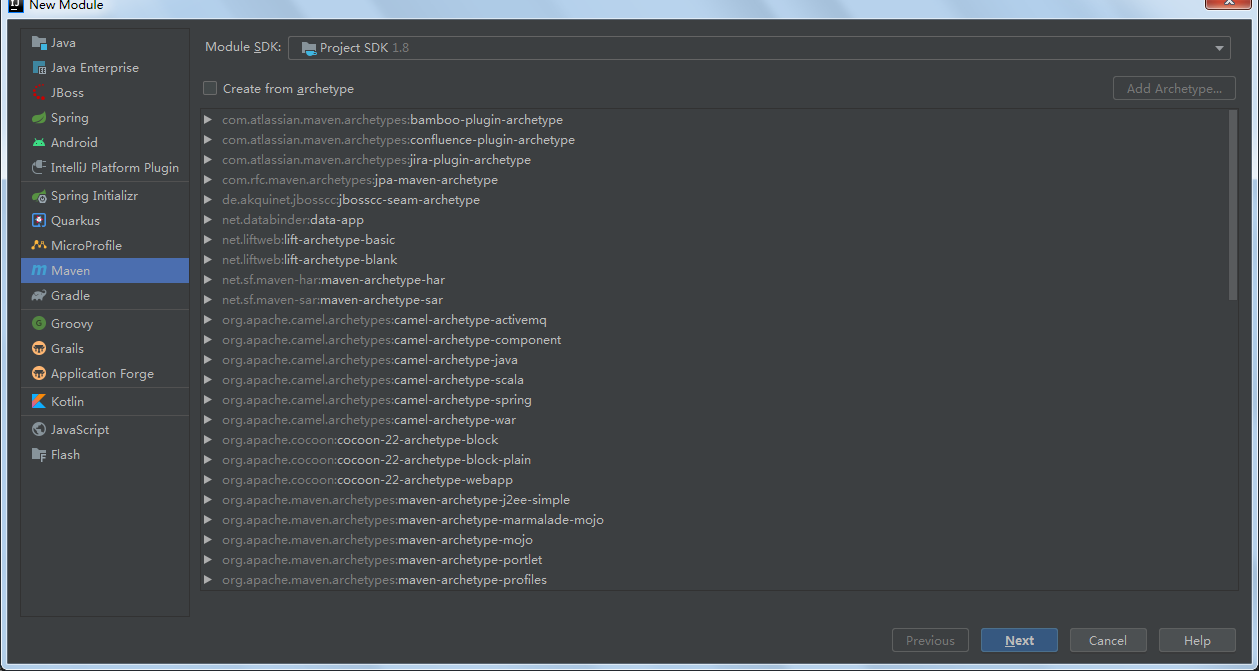This screenshot has height=671, width=1259.
Task: Click the Application Forge icon
Action: [x=39, y=374]
